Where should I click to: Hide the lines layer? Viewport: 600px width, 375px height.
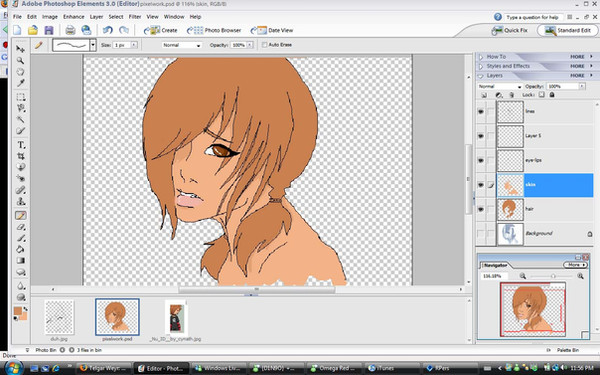coord(481,111)
